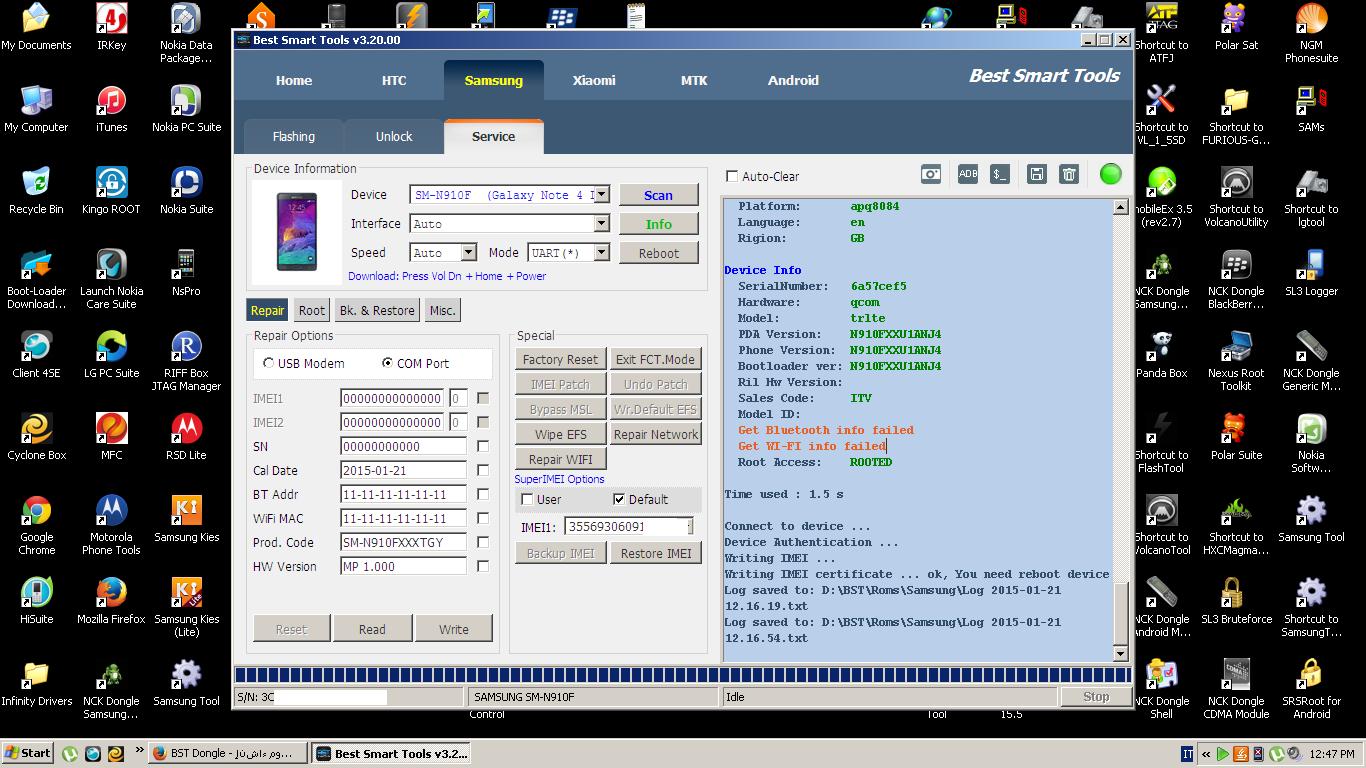Click the Java icon in system tray
Screen dimensions: 1366x768
pos(1240,754)
